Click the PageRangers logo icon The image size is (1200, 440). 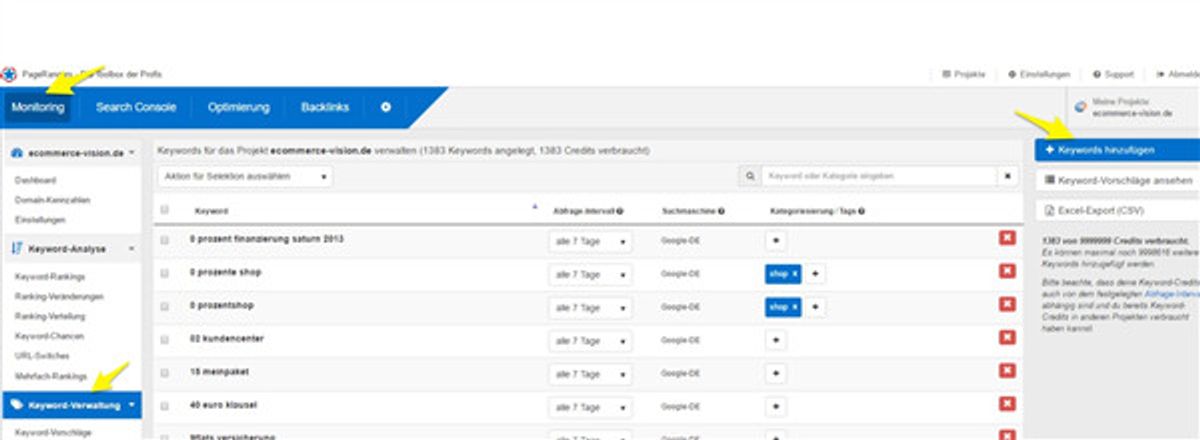[x=9, y=74]
